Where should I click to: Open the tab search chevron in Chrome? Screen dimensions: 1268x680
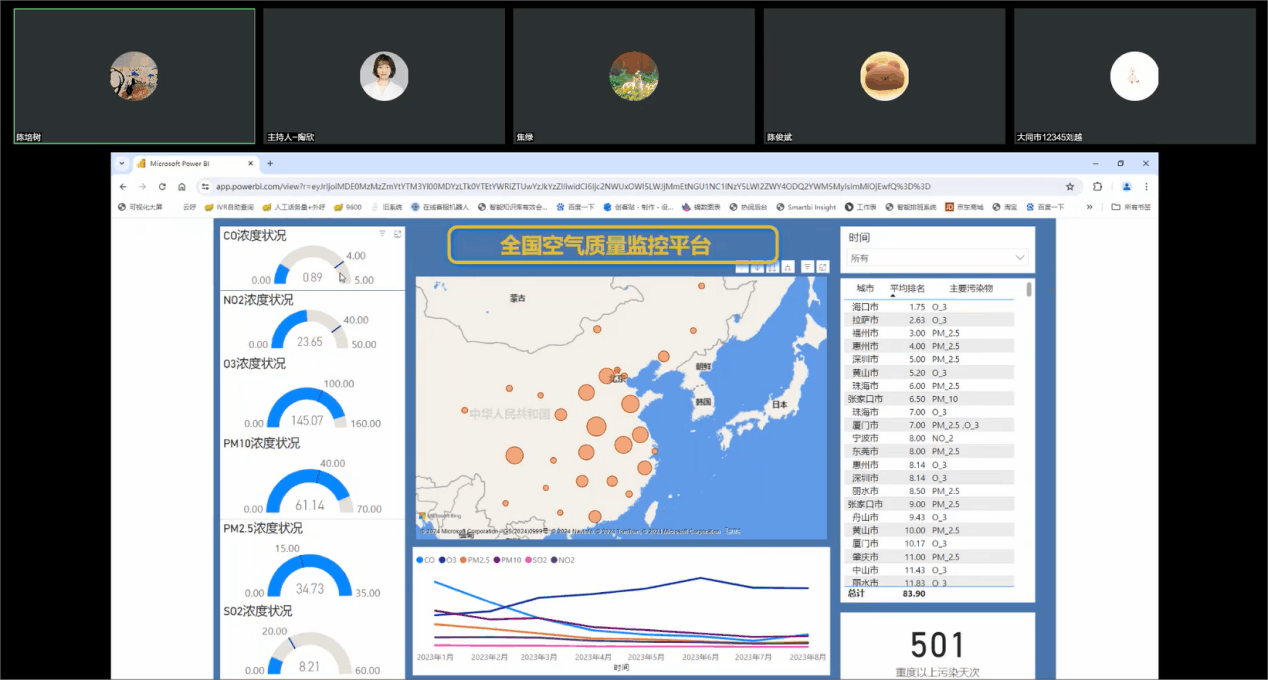click(121, 163)
